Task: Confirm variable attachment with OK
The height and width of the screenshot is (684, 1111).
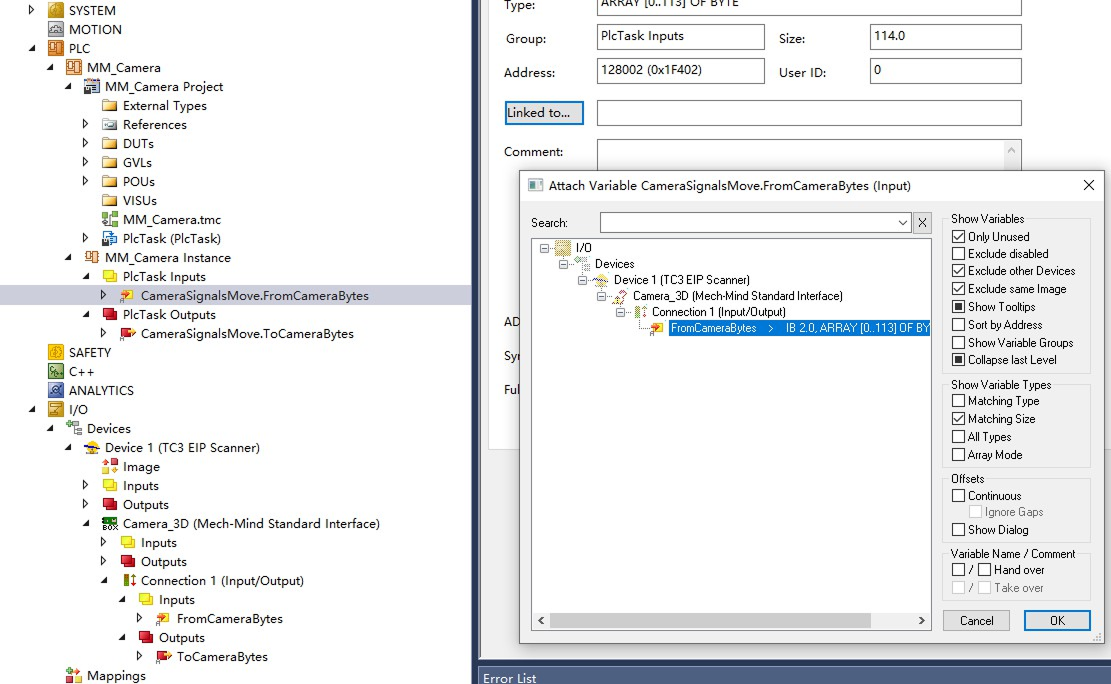Action: pos(1056,620)
